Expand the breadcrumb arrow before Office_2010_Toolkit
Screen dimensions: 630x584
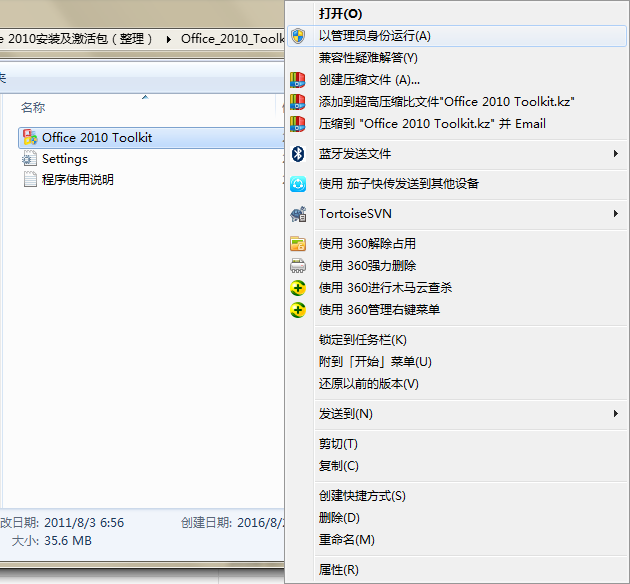tap(169, 39)
